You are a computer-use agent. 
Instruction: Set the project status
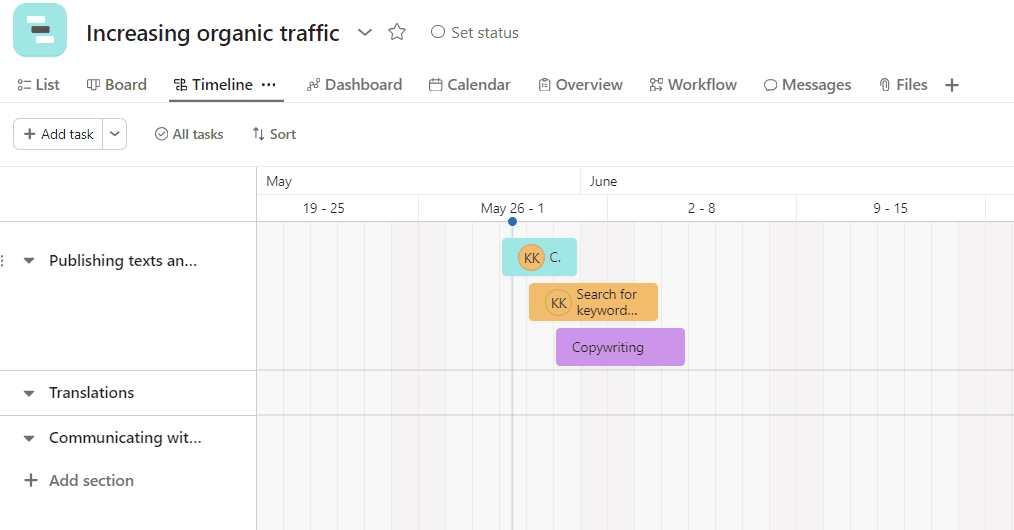[475, 32]
